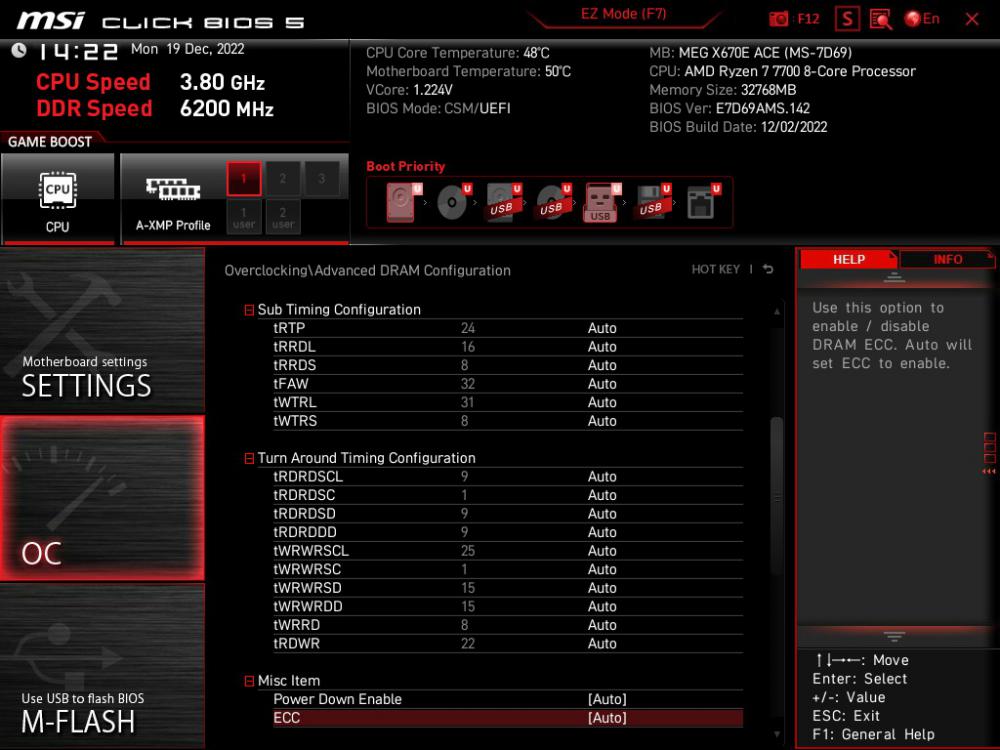
Task: Select the tRTP Auto field
Action: (602, 328)
